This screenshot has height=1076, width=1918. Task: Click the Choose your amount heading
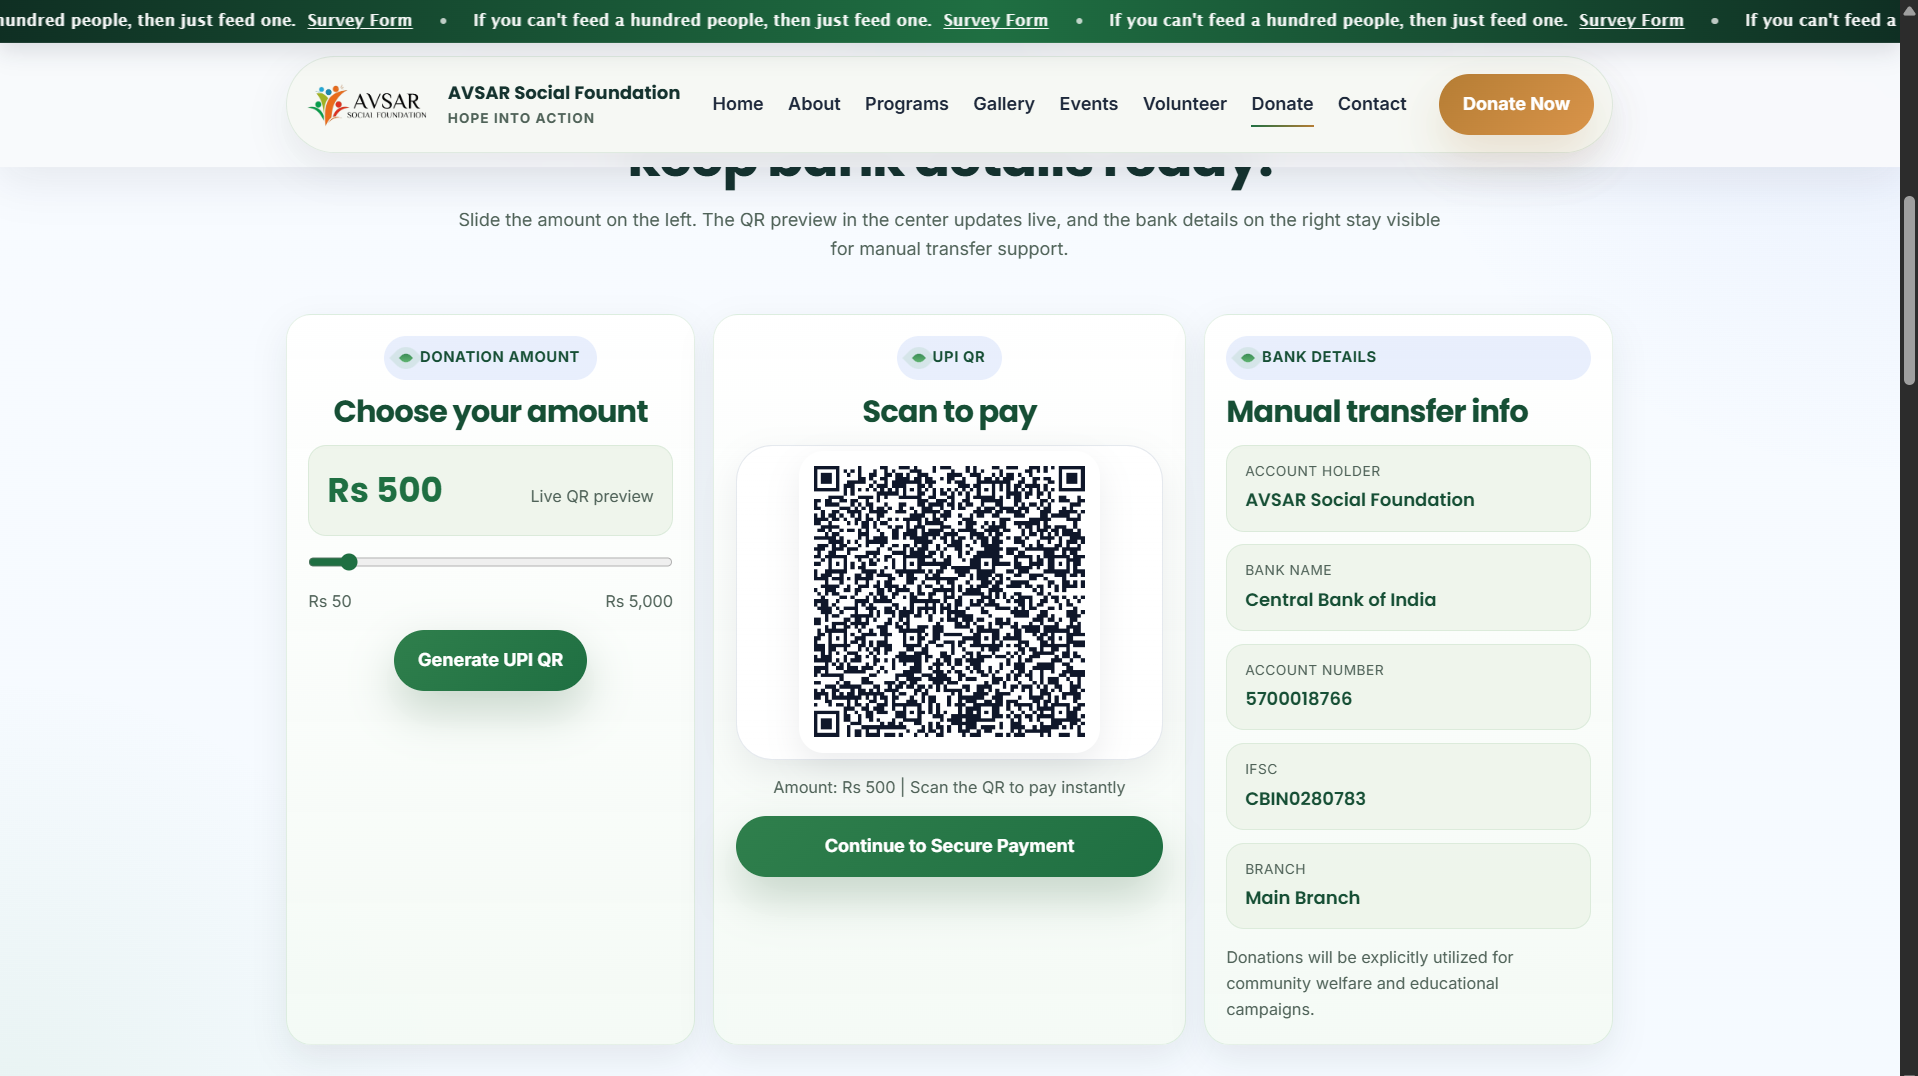tap(490, 412)
